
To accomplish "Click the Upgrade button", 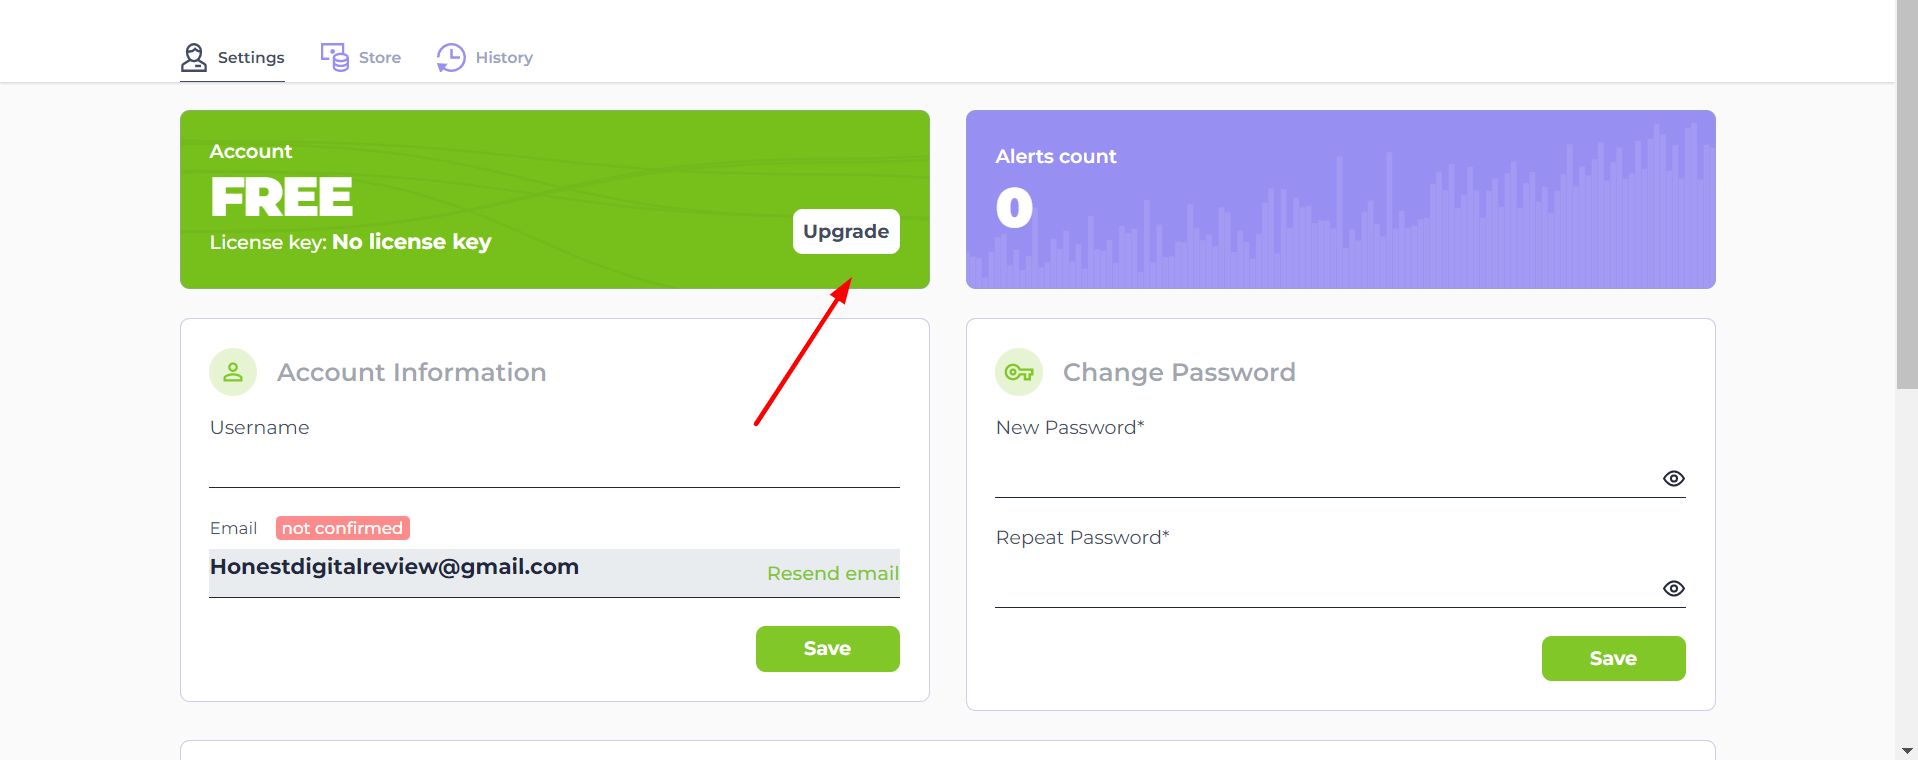I will [x=846, y=231].
